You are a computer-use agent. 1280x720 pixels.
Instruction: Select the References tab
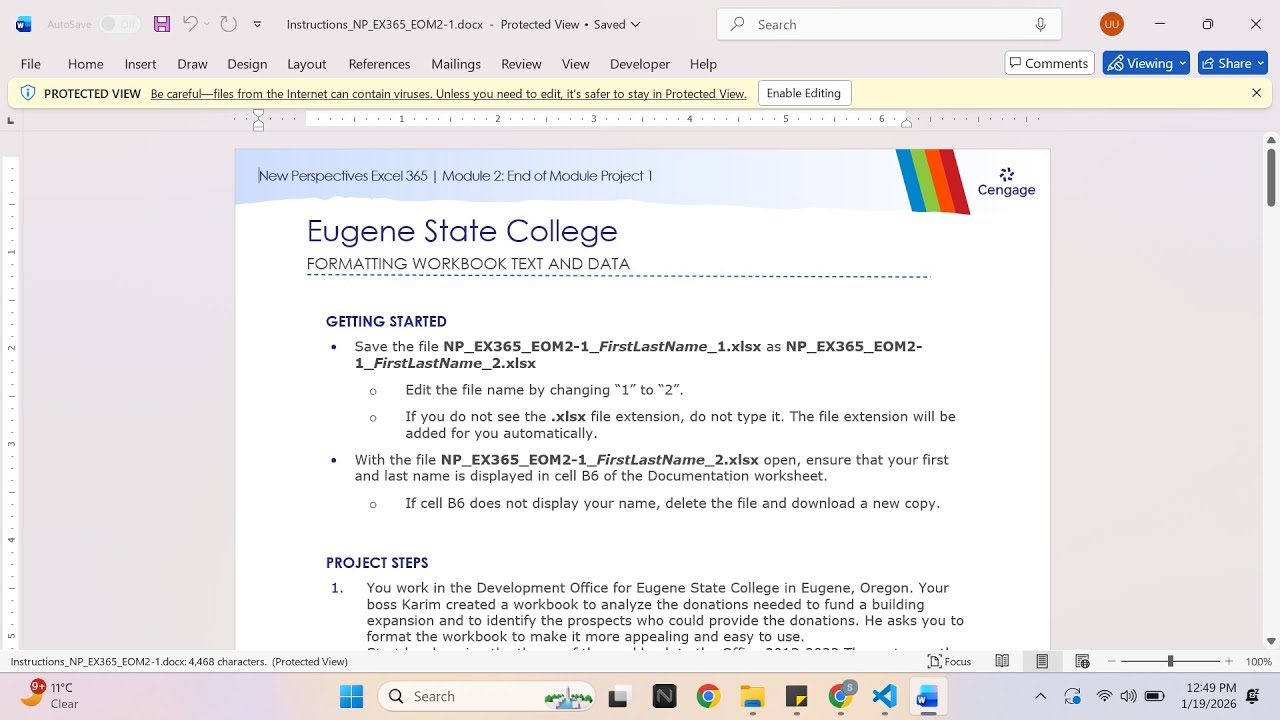[x=379, y=64]
